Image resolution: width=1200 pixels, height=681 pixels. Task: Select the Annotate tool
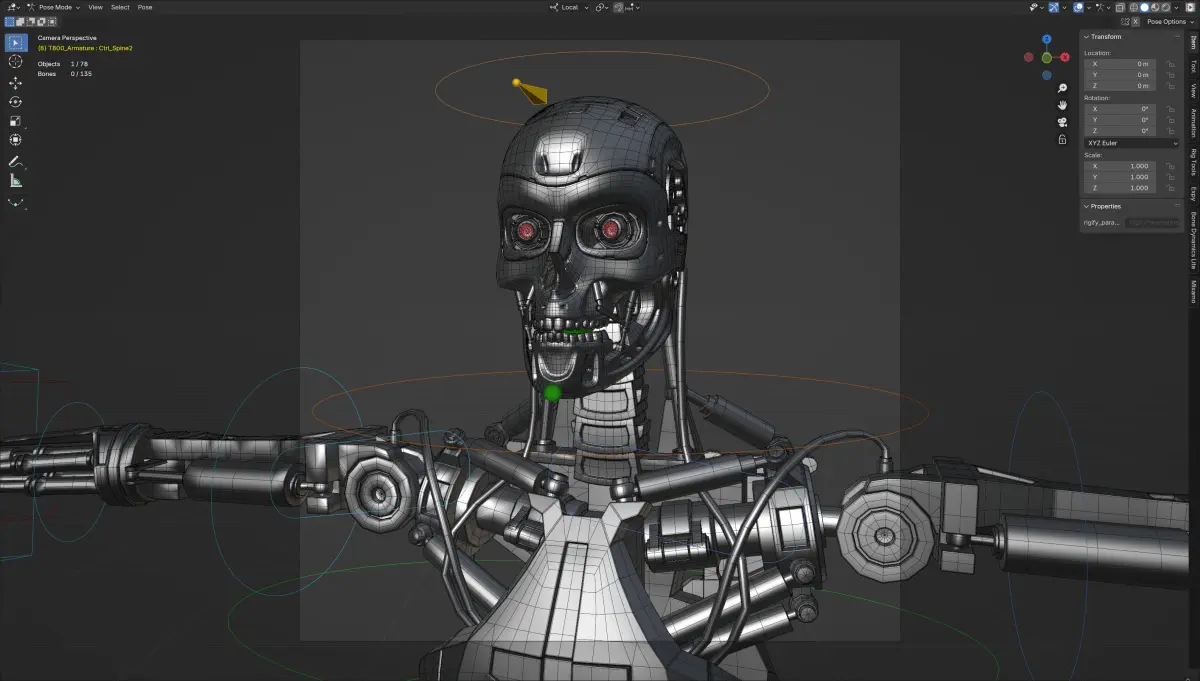tap(16, 161)
